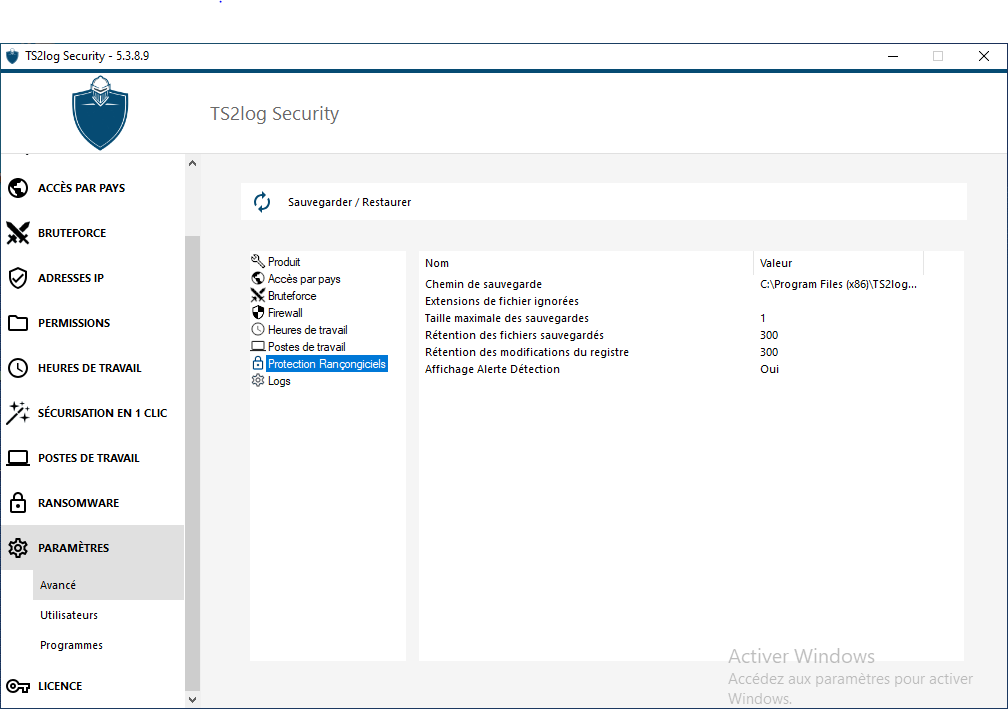Click the circular arrows Sauvegarder / Restaurer icon
Screen dimensions: 1008x709
pyautogui.click(x=262, y=202)
